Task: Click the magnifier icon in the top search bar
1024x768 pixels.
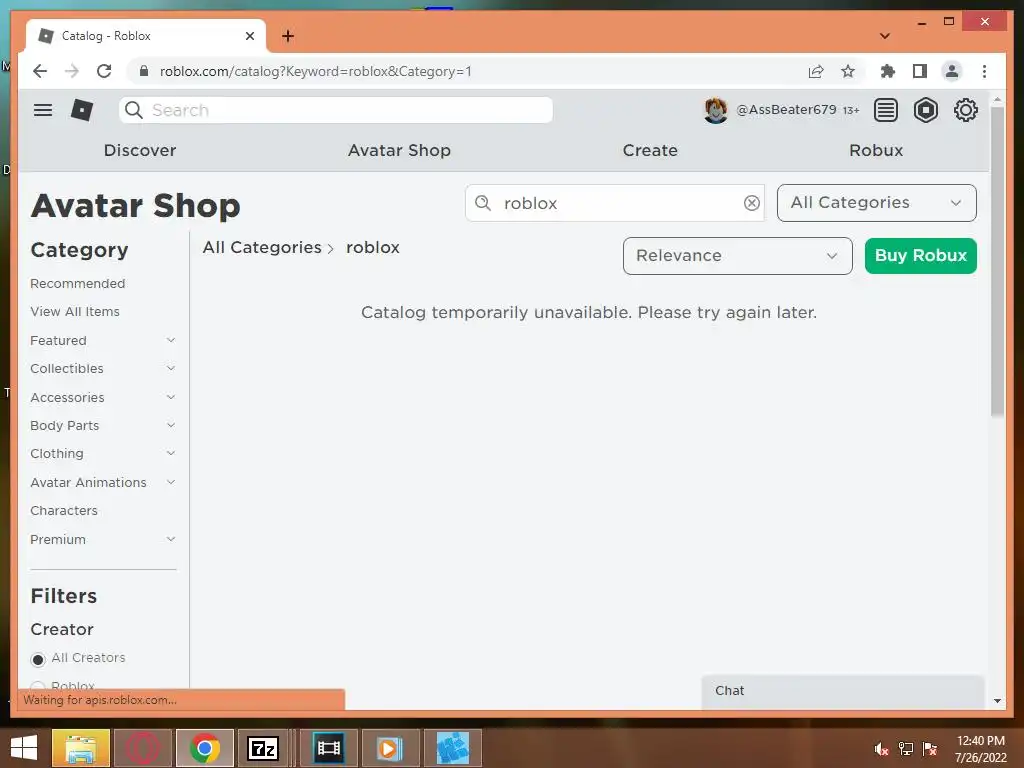Action: click(134, 110)
